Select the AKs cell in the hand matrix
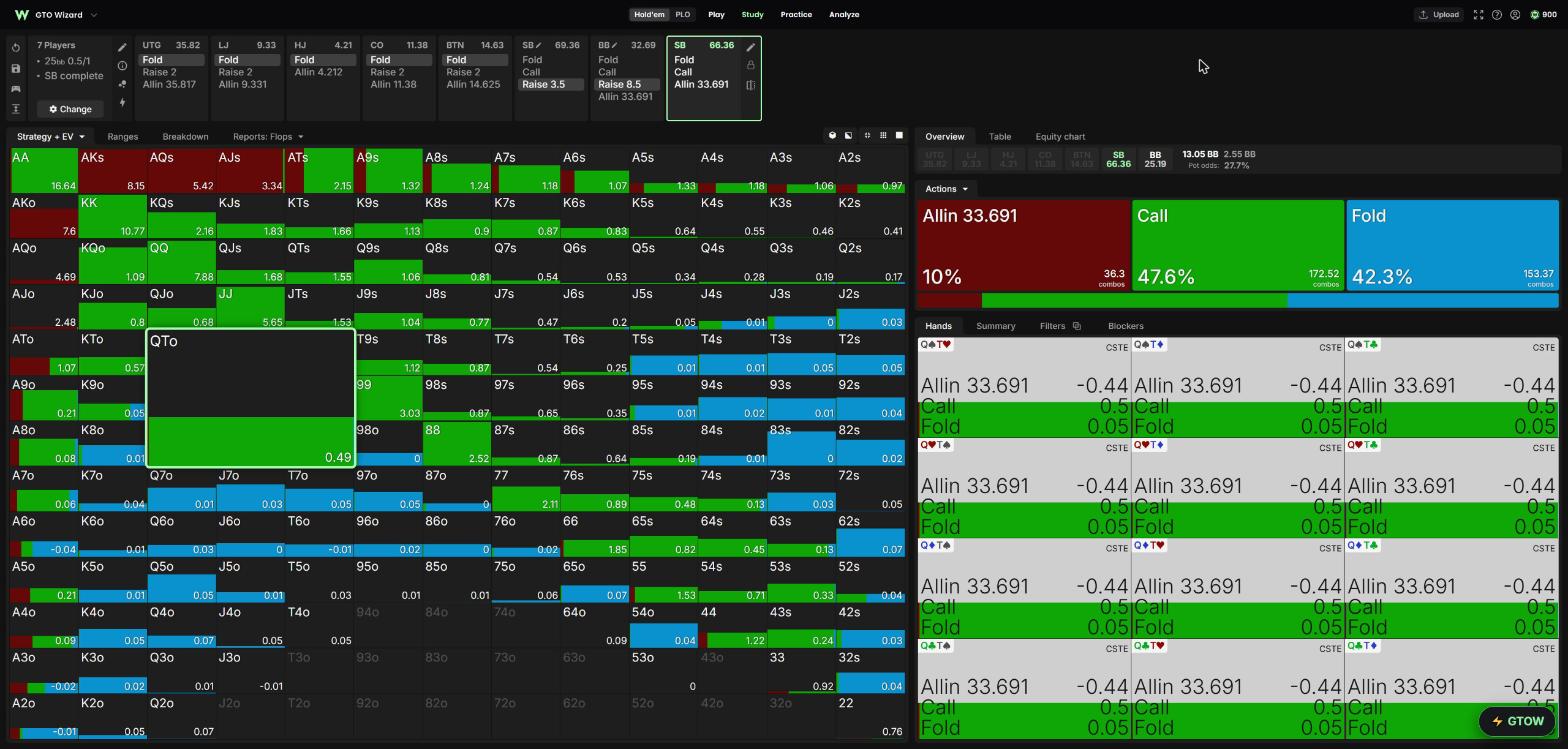This screenshot has width=1568, height=749. click(113, 171)
